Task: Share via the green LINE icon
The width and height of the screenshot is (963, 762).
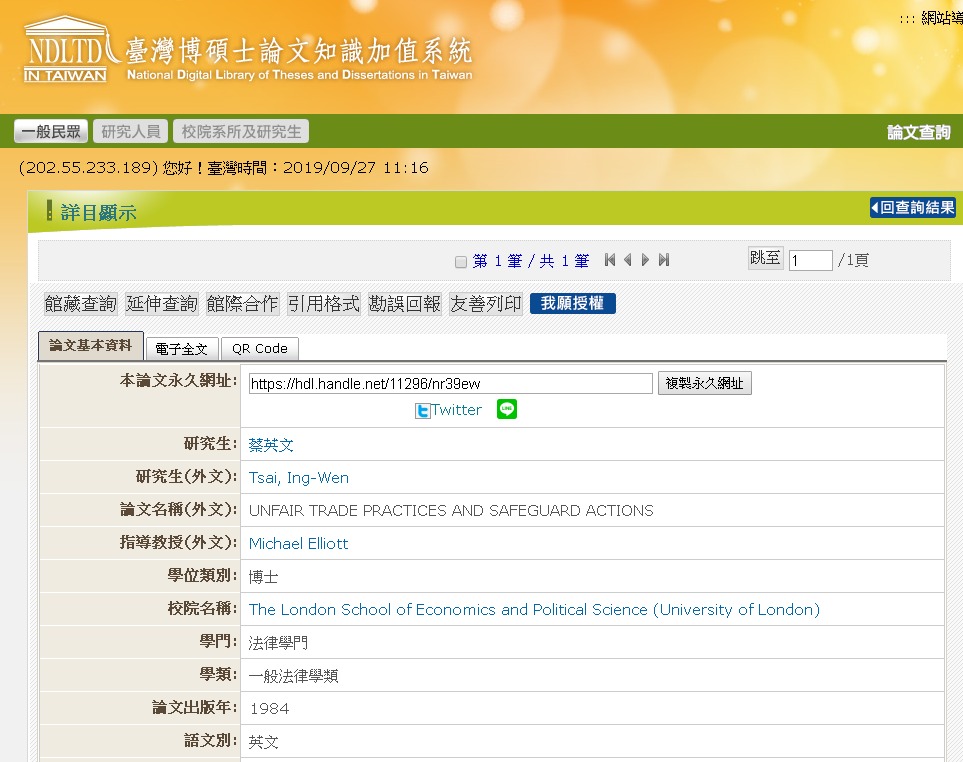Action: click(x=507, y=409)
